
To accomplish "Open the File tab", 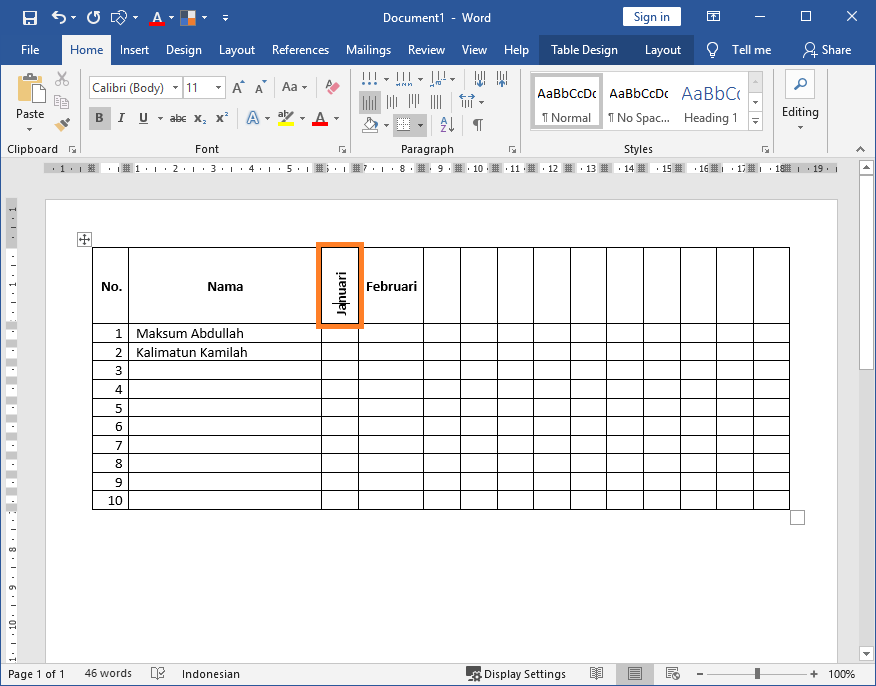I will tap(30, 50).
